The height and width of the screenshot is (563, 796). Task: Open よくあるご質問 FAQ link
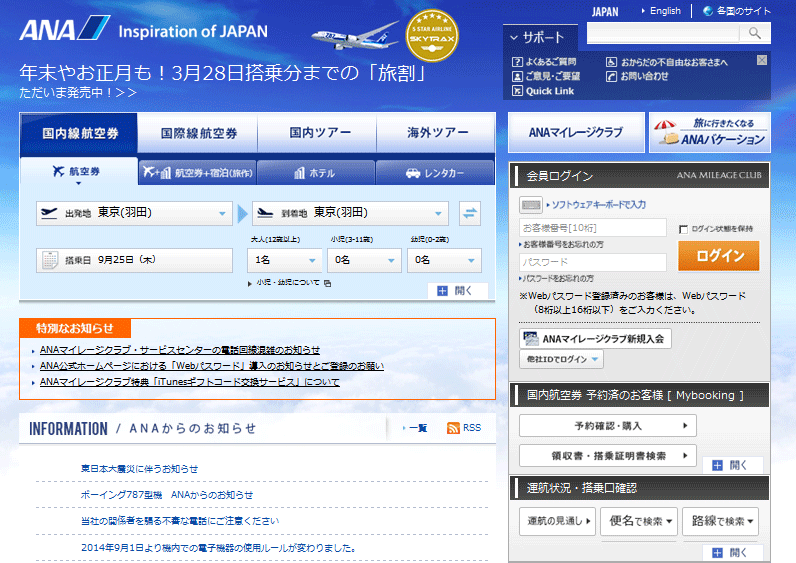(x=544, y=62)
